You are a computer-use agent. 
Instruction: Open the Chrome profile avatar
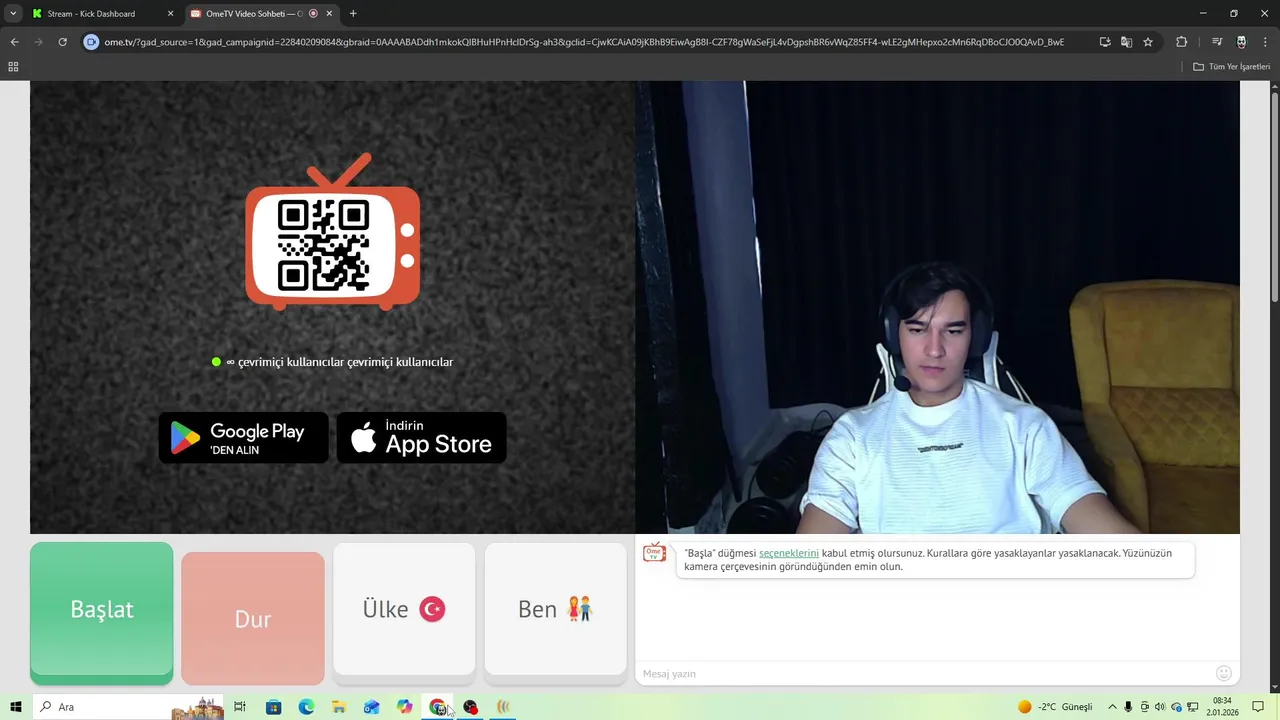click(x=1241, y=42)
